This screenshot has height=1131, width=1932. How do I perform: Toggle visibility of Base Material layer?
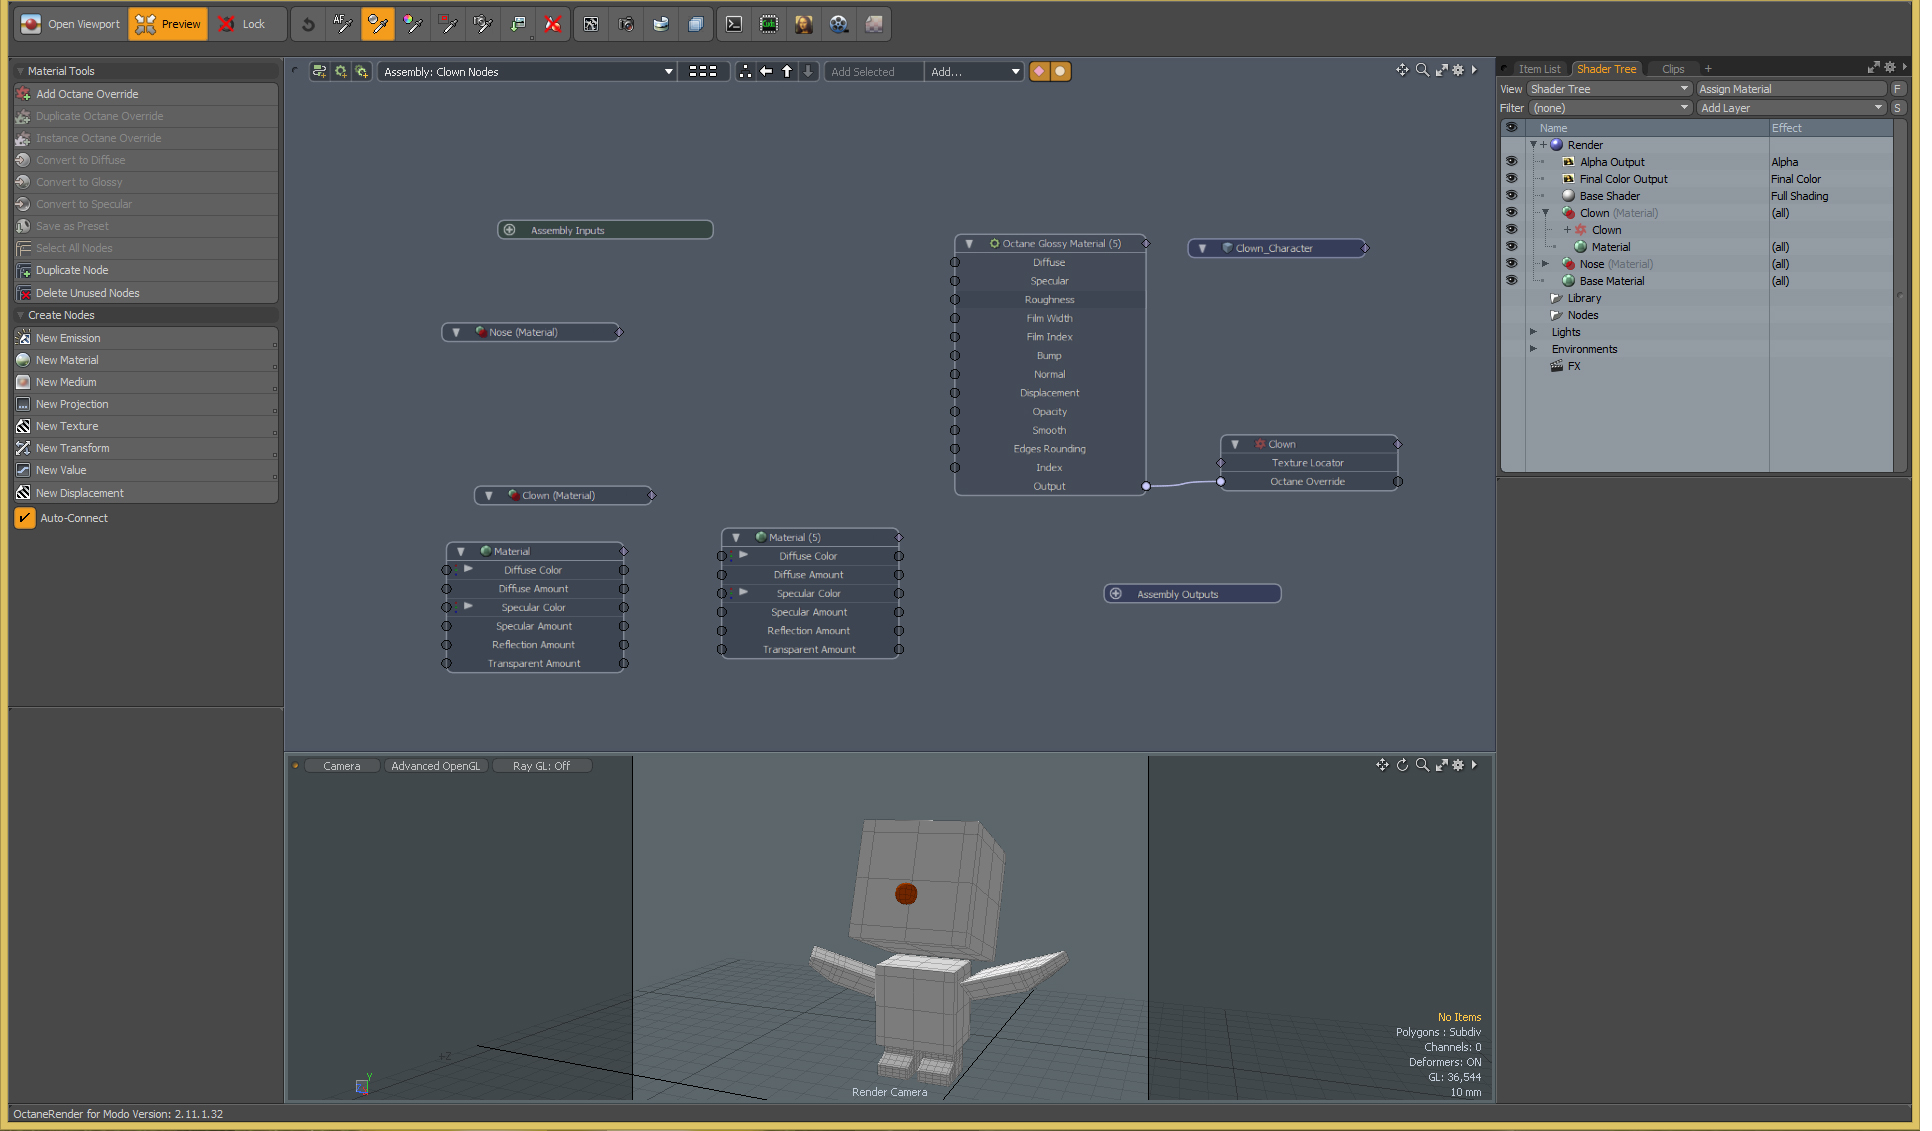pyautogui.click(x=1511, y=280)
